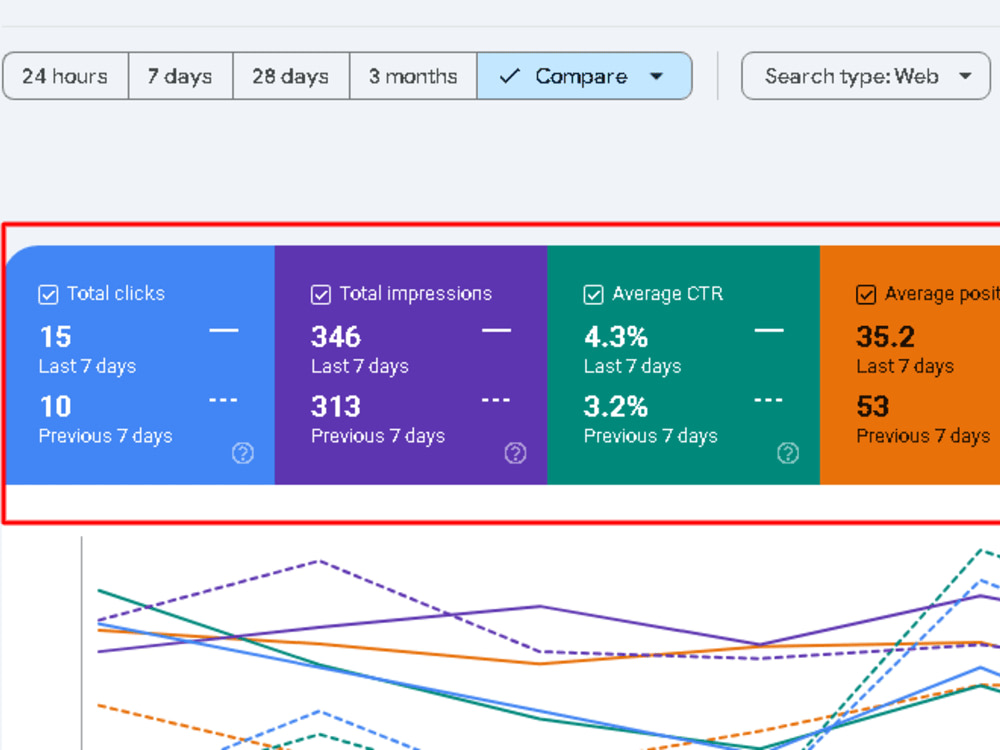Click the 313 previous impressions value
Screen dimensions: 1000x750
[336, 406]
